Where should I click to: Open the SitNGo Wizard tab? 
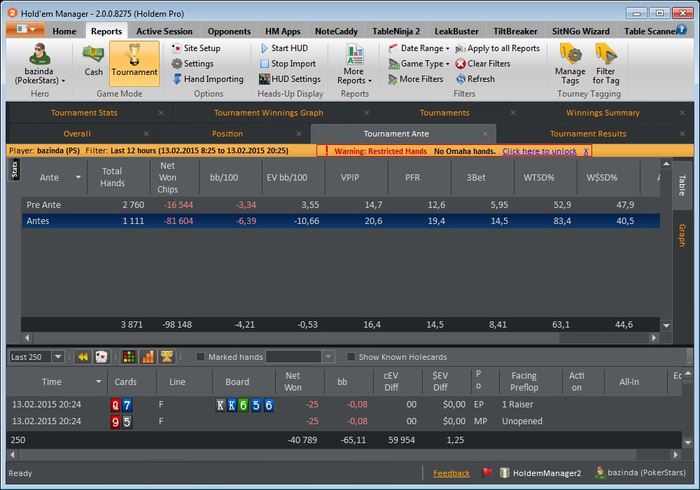(x=580, y=31)
